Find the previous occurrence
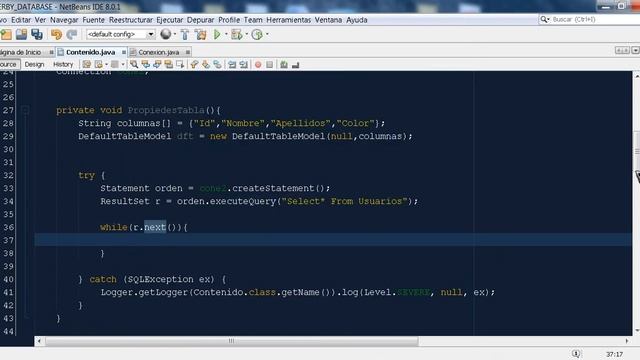Image resolution: width=640 pixels, height=360 pixels. (145, 64)
